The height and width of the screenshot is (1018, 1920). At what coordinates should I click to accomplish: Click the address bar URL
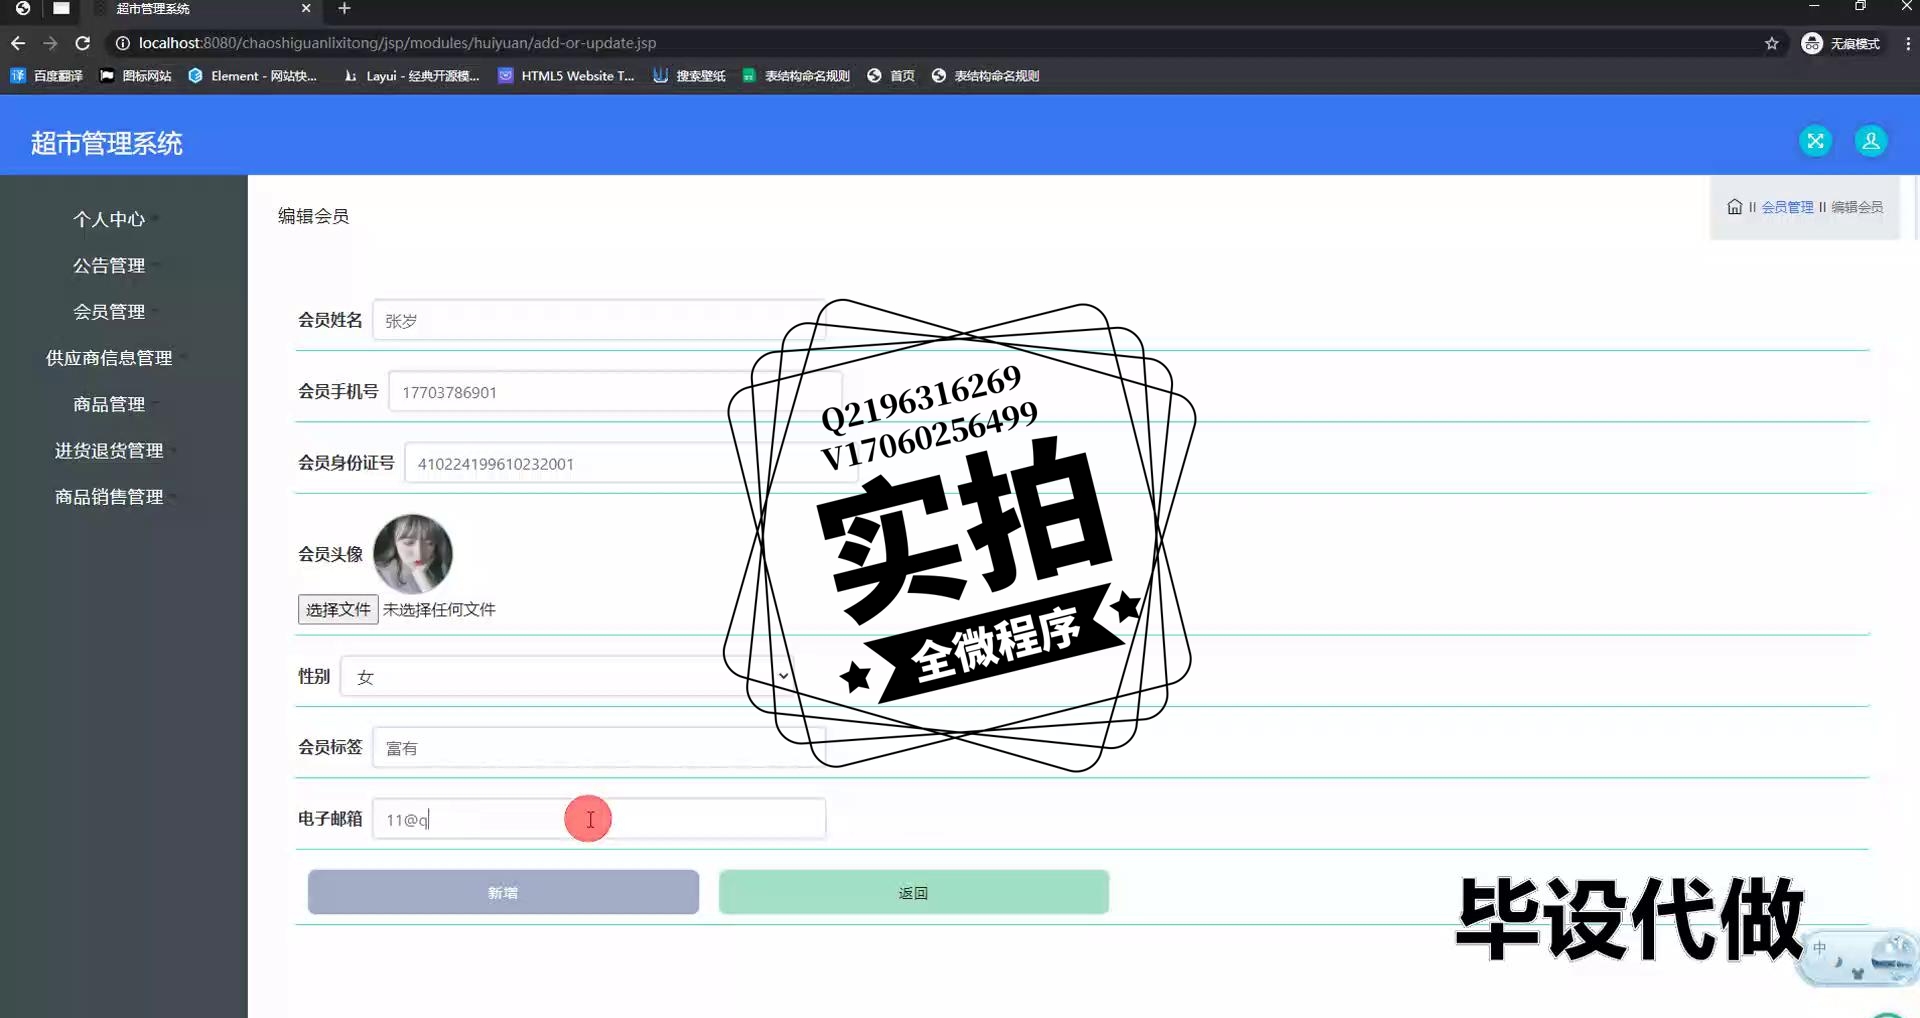[x=397, y=43]
